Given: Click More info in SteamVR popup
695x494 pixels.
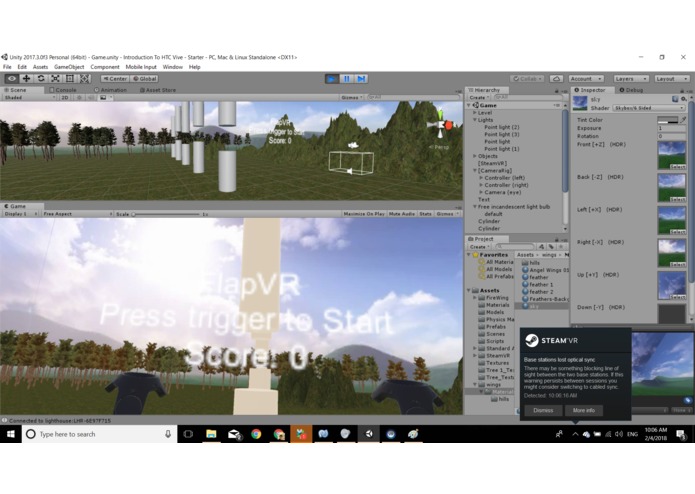Looking at the screenshot, I should click(x=584, y=410).
